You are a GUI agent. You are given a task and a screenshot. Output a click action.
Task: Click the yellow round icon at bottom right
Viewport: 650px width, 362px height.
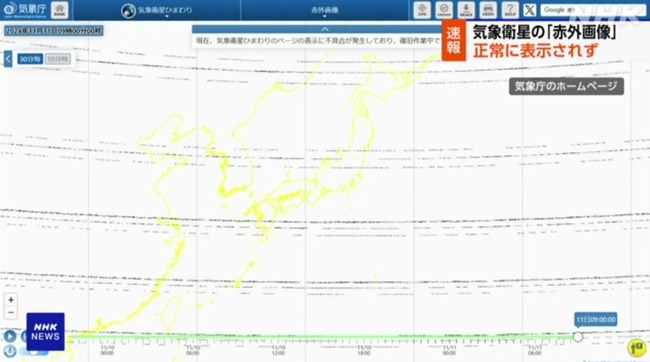[x=636, y=347]
